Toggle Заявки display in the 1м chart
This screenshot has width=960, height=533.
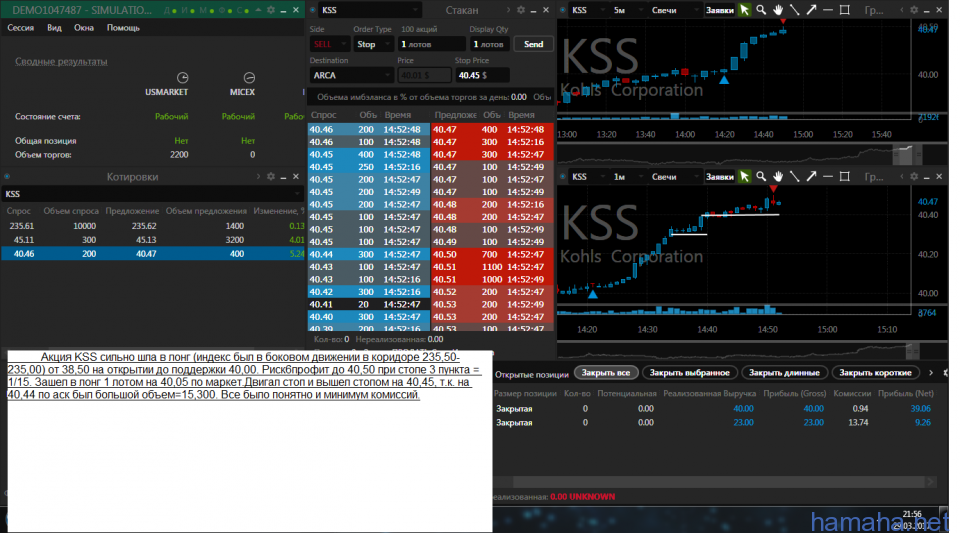(719, 176)
